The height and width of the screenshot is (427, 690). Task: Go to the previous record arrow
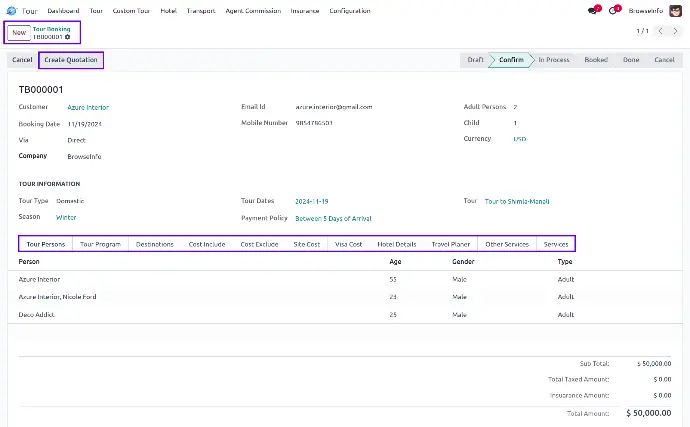point(660,32)
